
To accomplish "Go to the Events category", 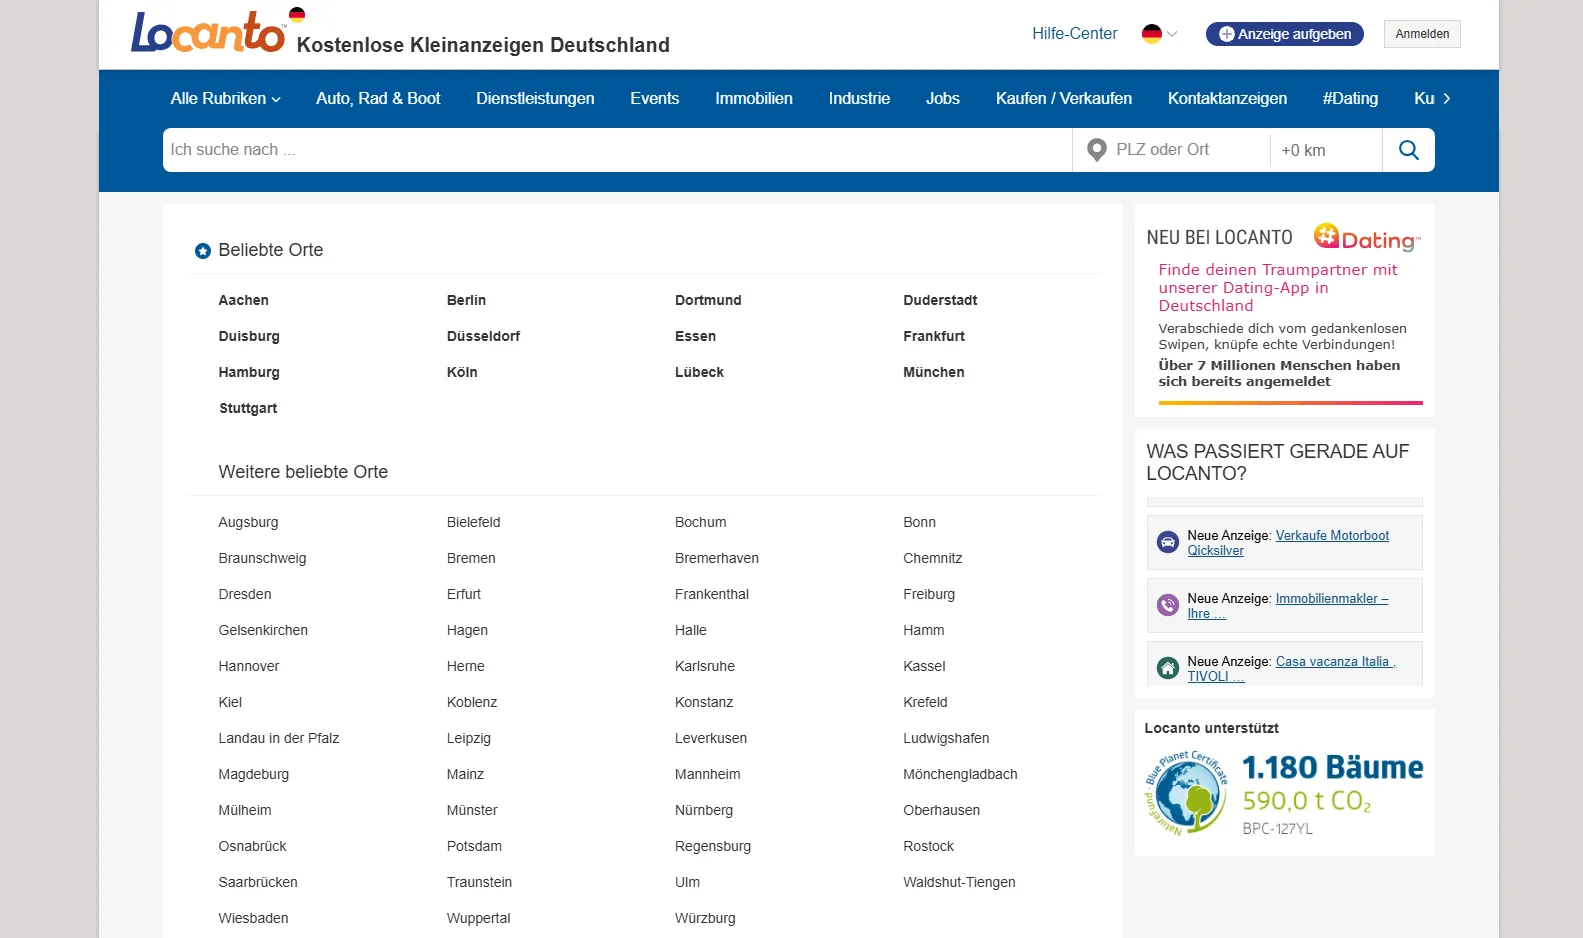I will click(654, 98).
